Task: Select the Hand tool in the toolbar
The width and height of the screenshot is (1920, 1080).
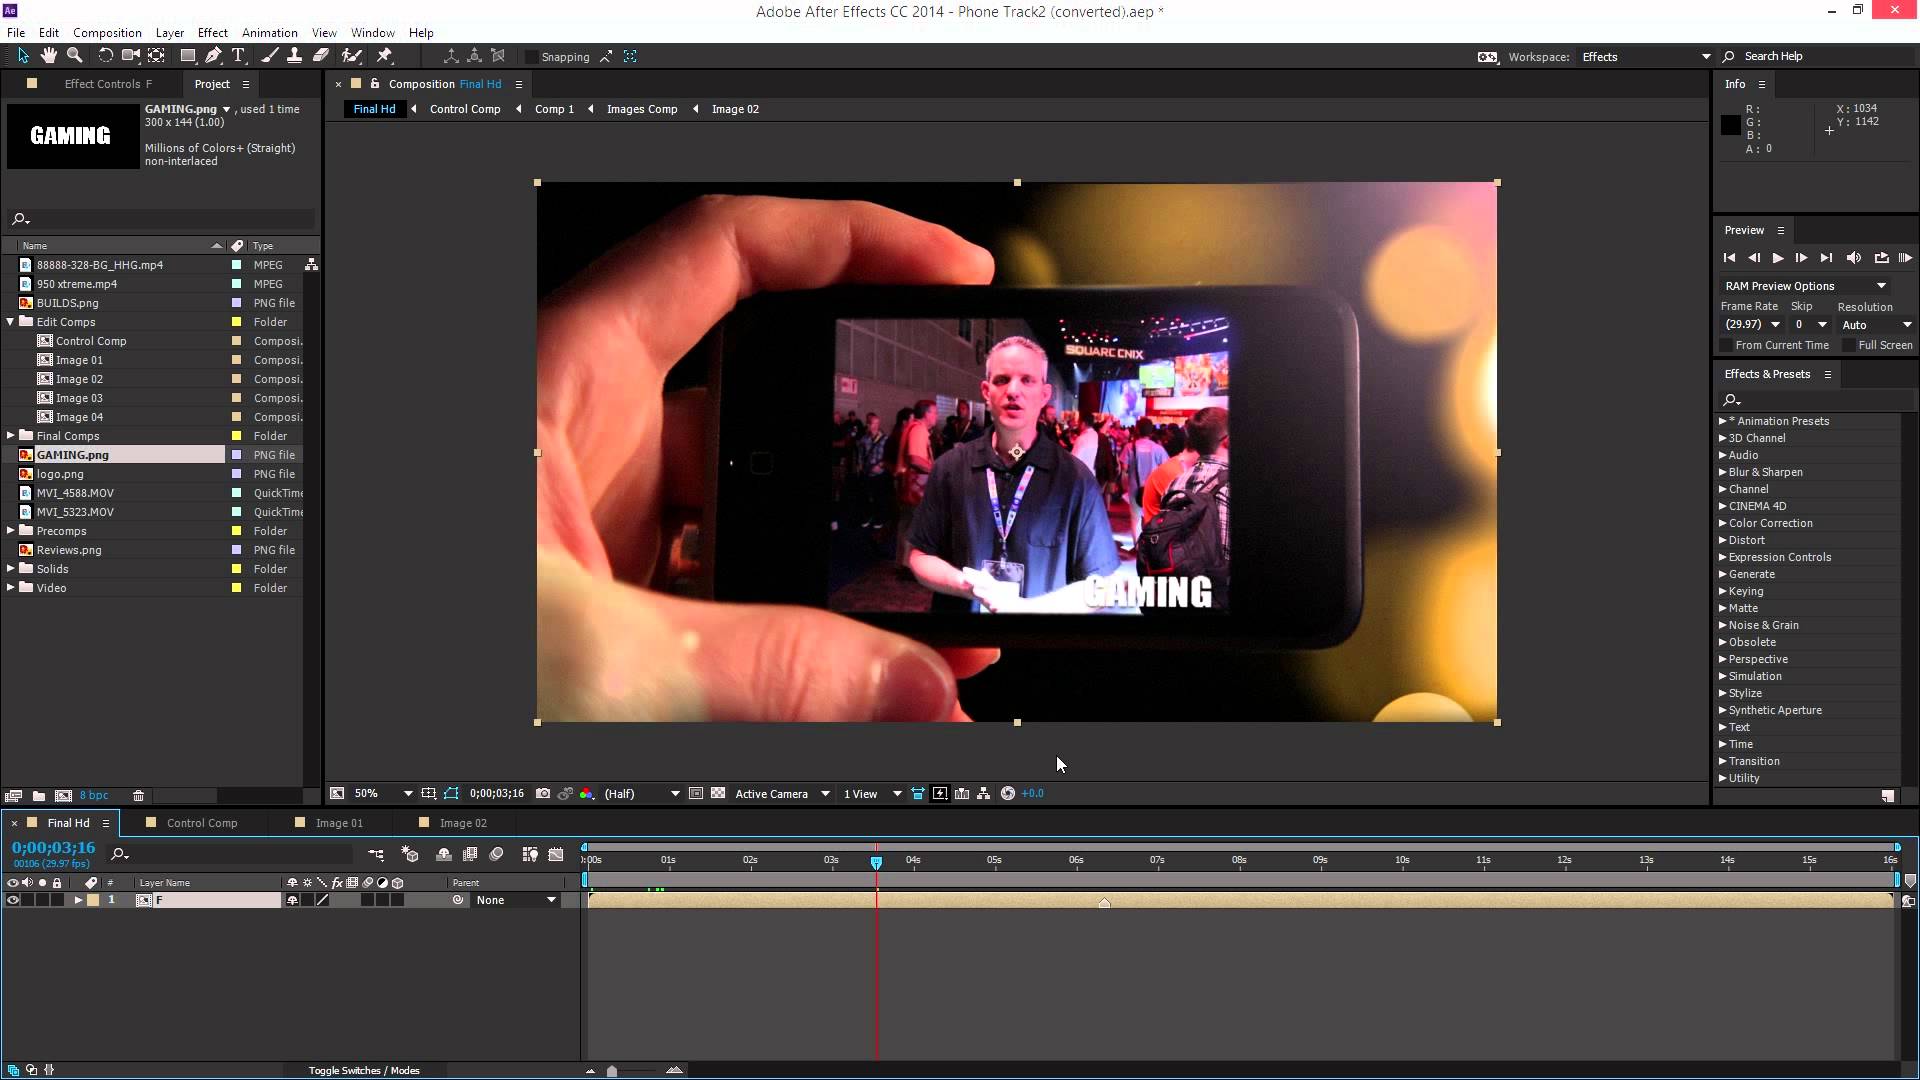Action: tap(48, 56)
